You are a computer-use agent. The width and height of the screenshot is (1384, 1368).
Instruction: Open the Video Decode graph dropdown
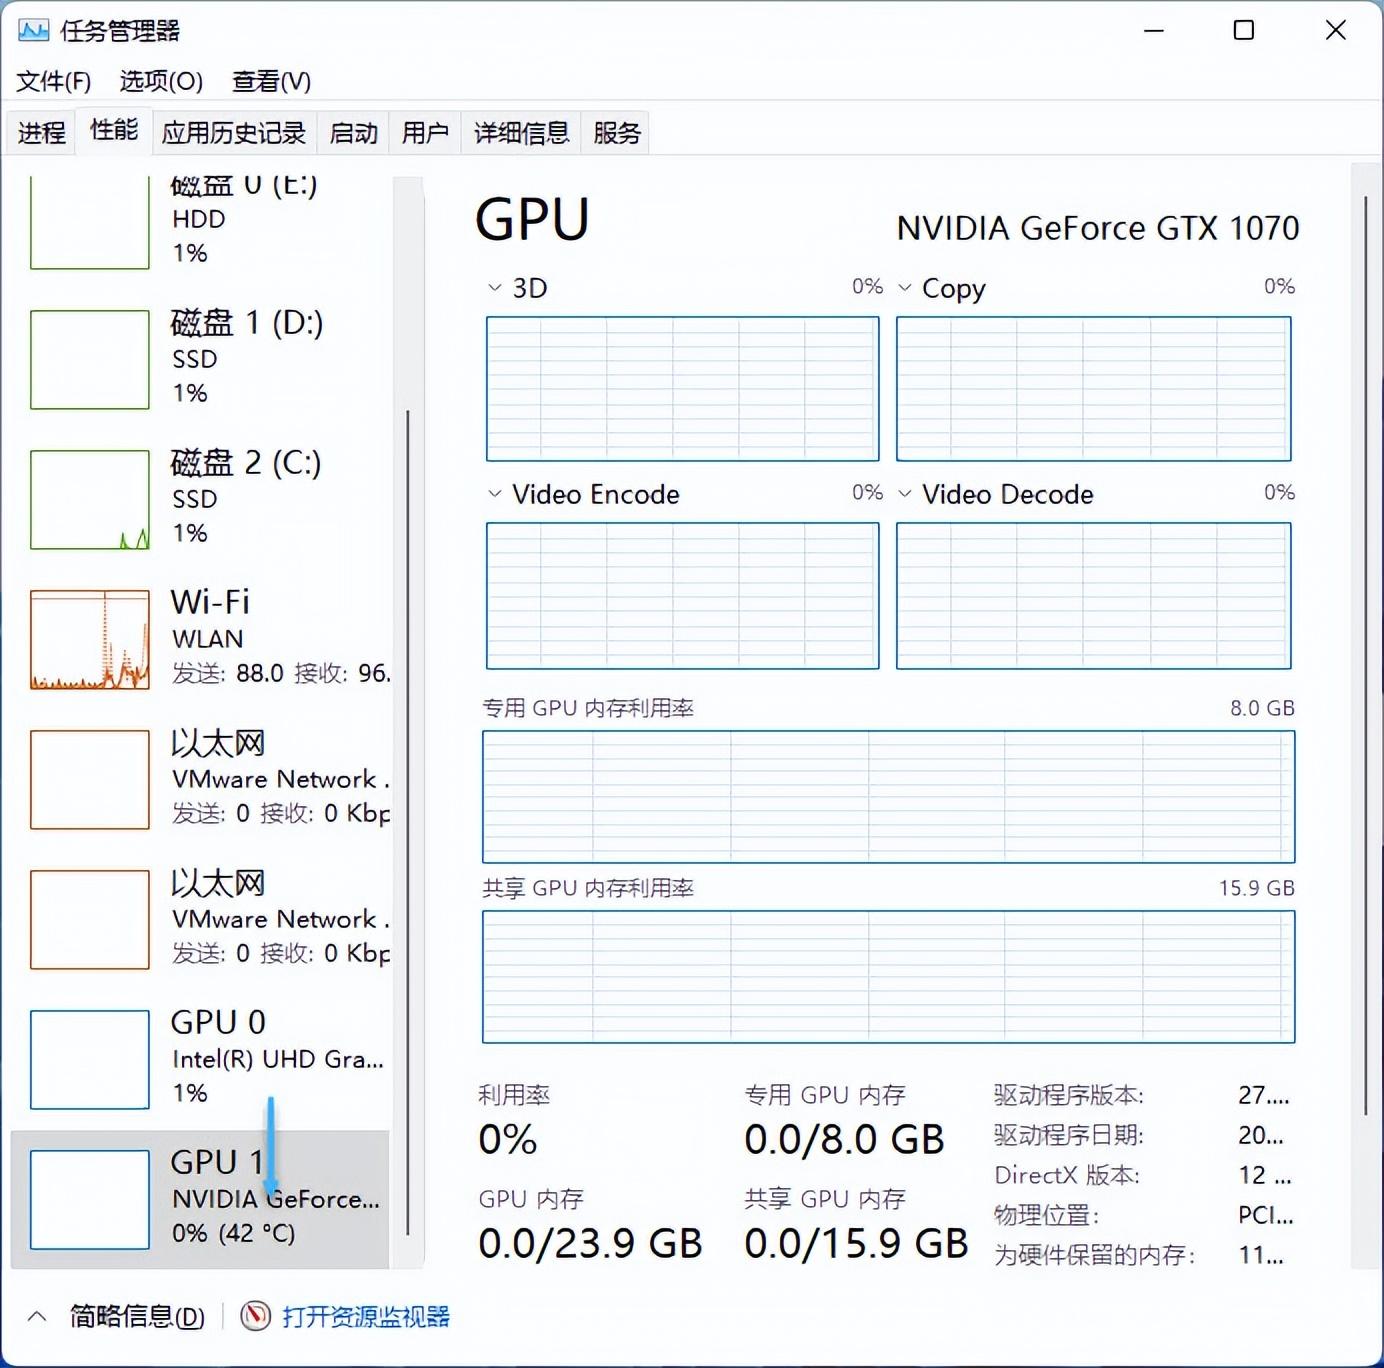[906, 493]
